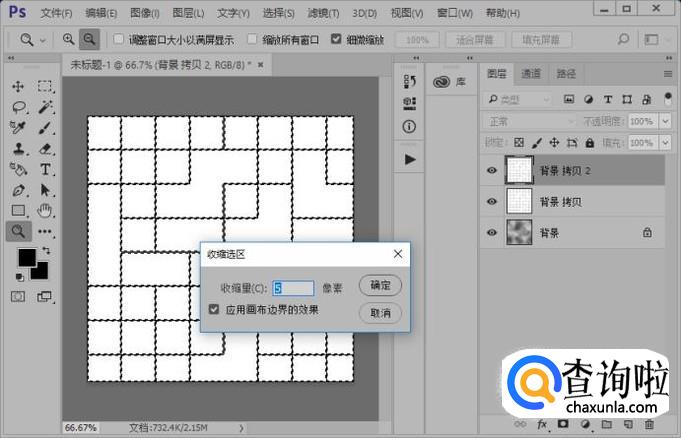The height and width of the screenshot is (438, 681).
Task: Switch to the 通道 tab
Action: tap(531, 74)
